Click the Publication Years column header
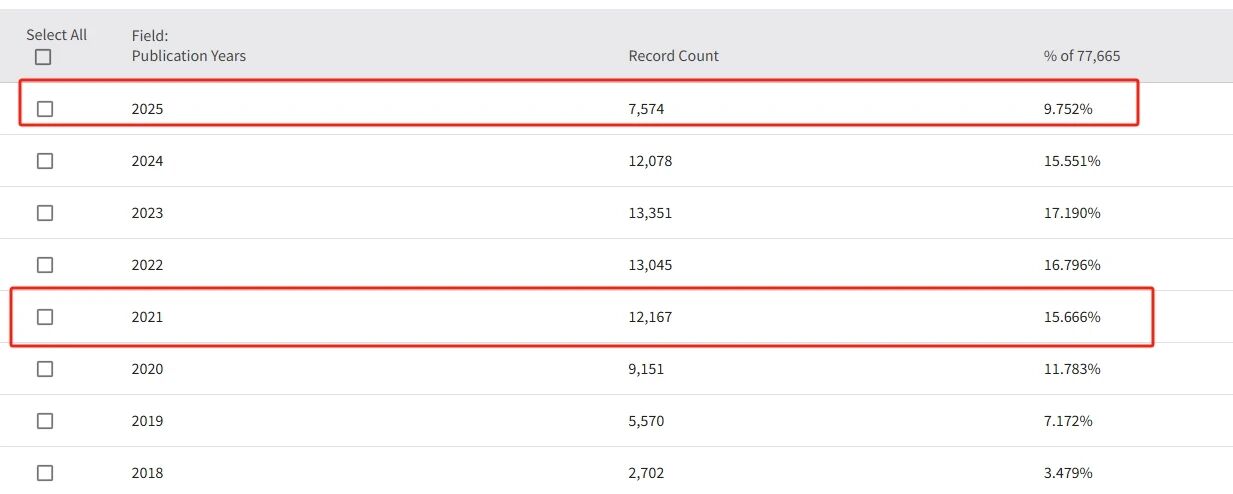 click(x=188, y=56)
